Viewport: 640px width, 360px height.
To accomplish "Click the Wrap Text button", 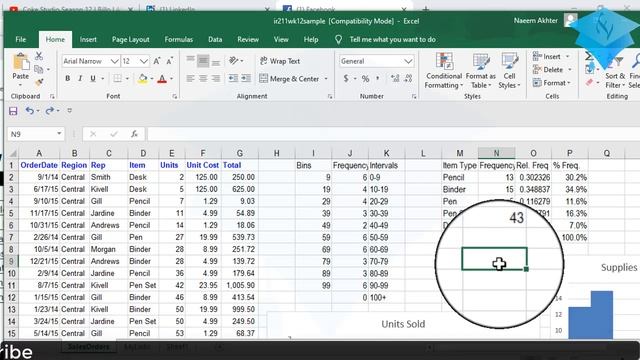I will [x=280, y=61].
